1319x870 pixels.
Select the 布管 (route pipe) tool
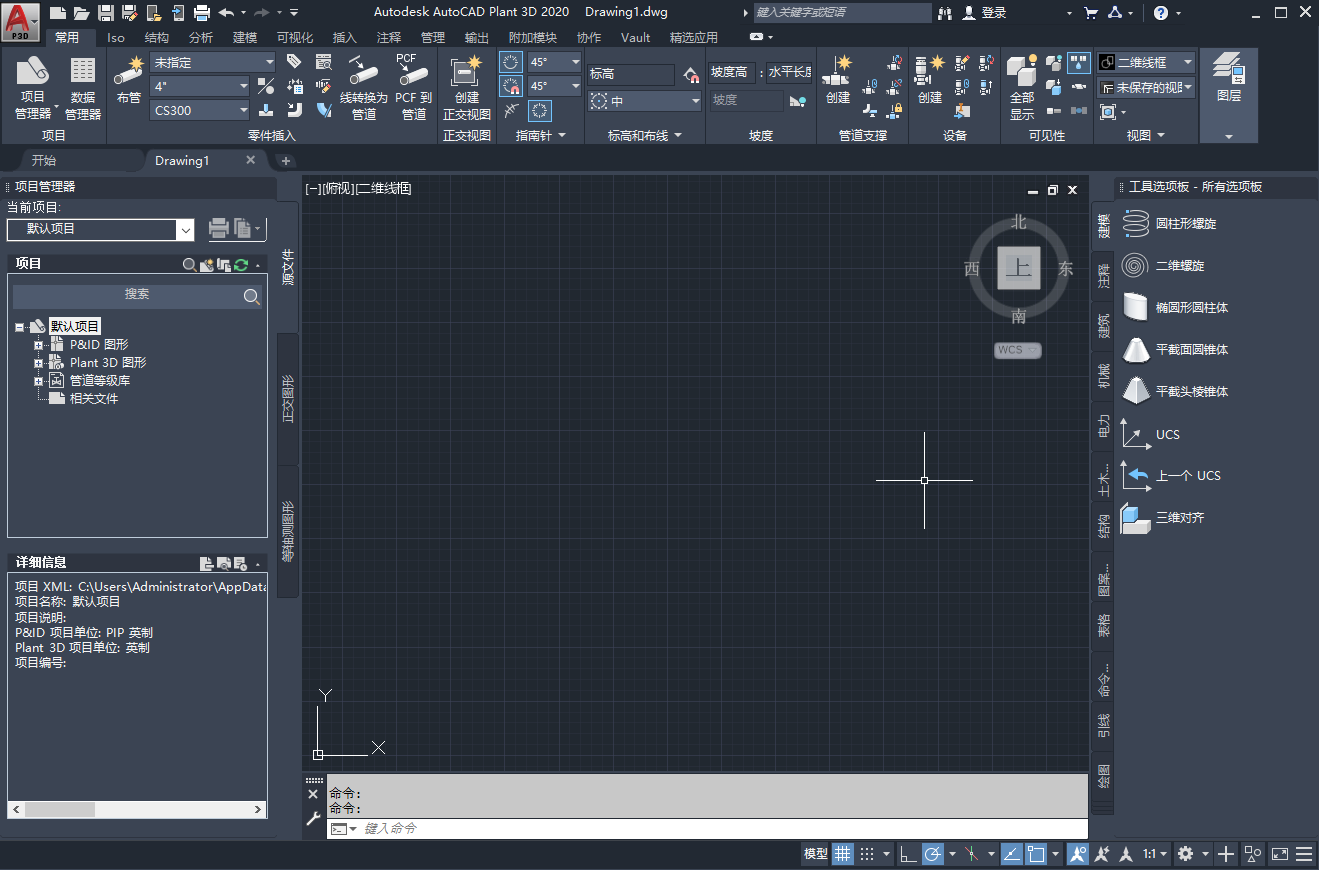pyautogui.click(x=128, y=82)
